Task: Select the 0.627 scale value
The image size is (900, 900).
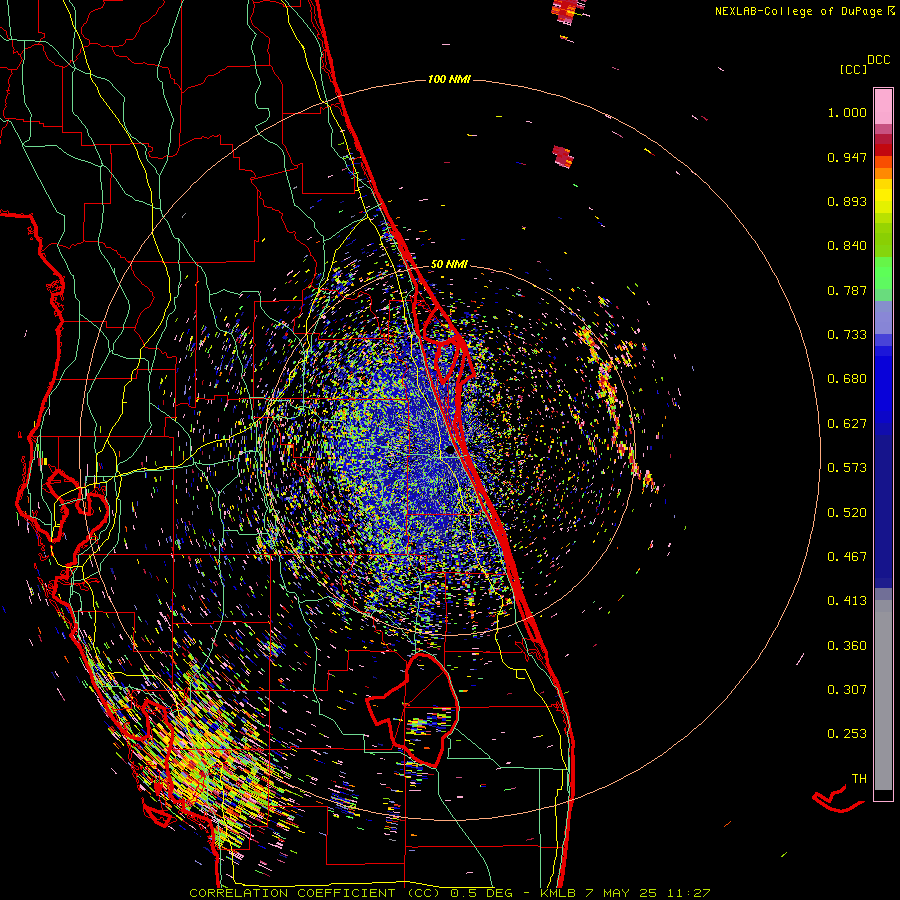Action: coord(847,424)
